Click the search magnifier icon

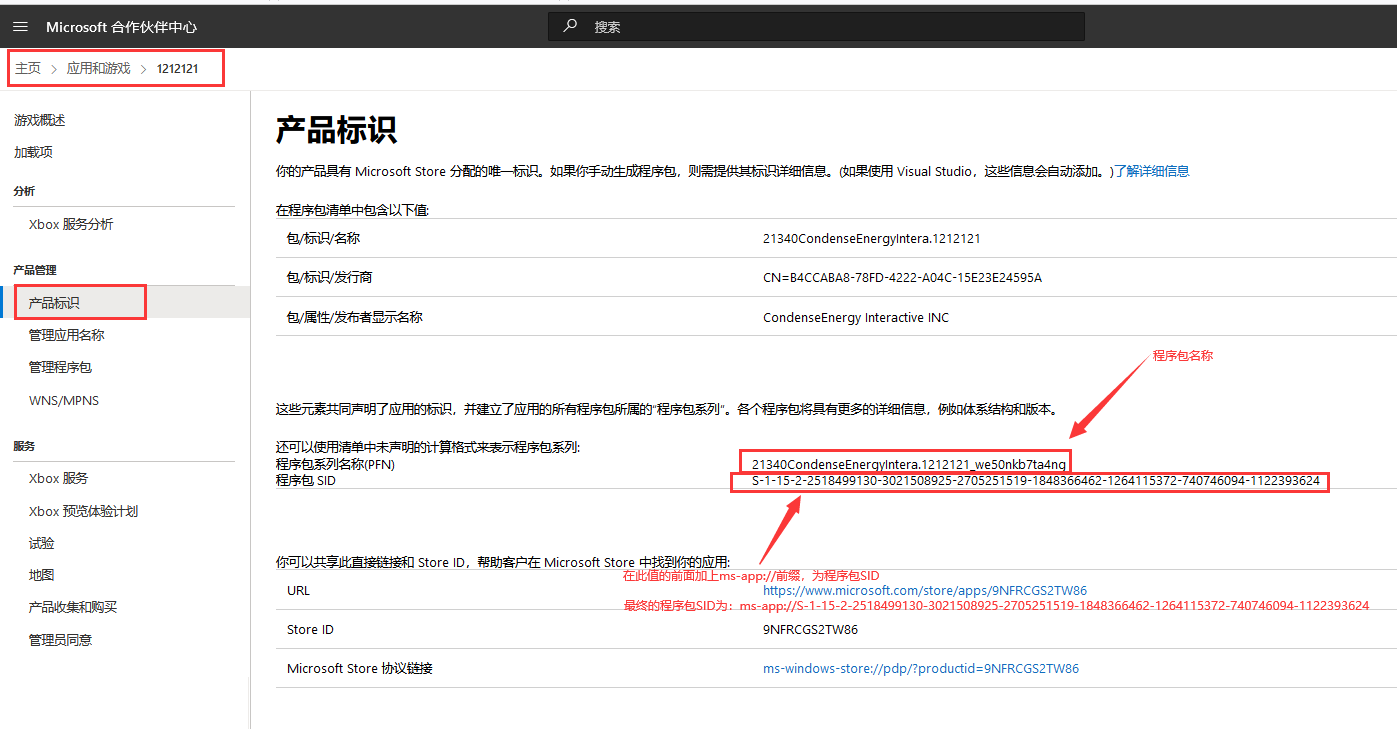tap(570, 26)
